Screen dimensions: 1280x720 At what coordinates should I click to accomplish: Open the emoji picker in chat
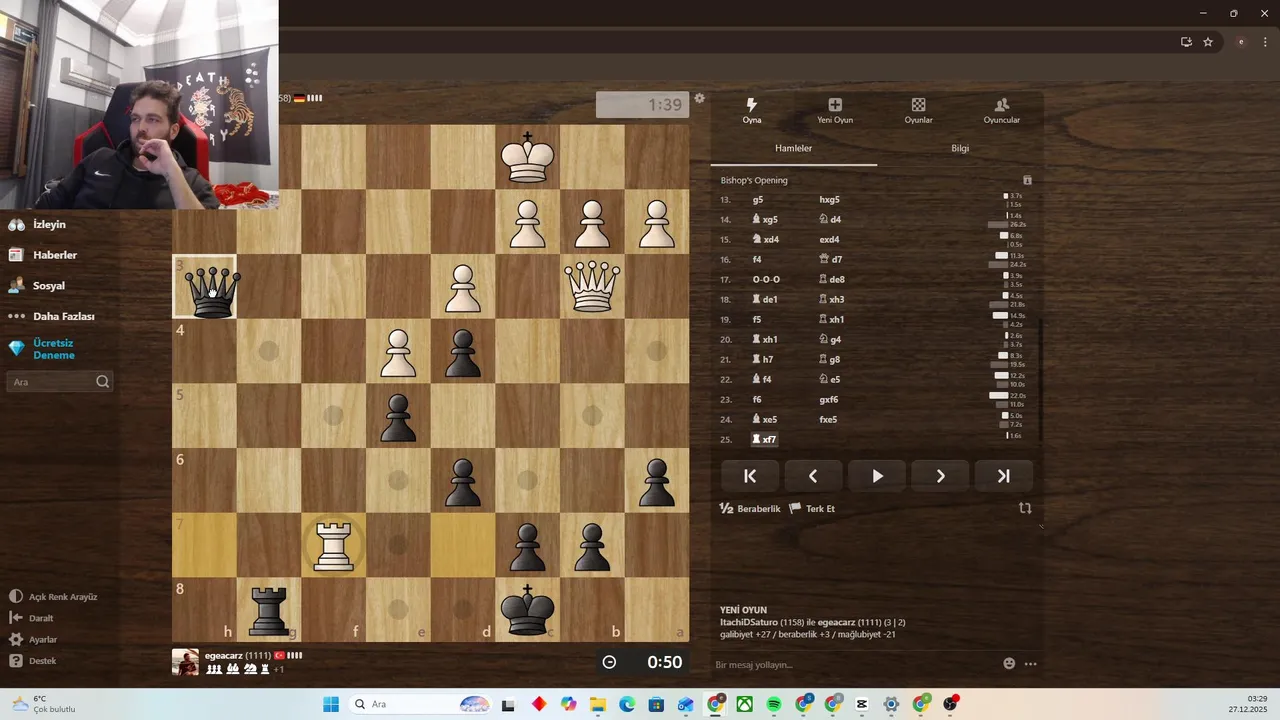(1009, 663)
